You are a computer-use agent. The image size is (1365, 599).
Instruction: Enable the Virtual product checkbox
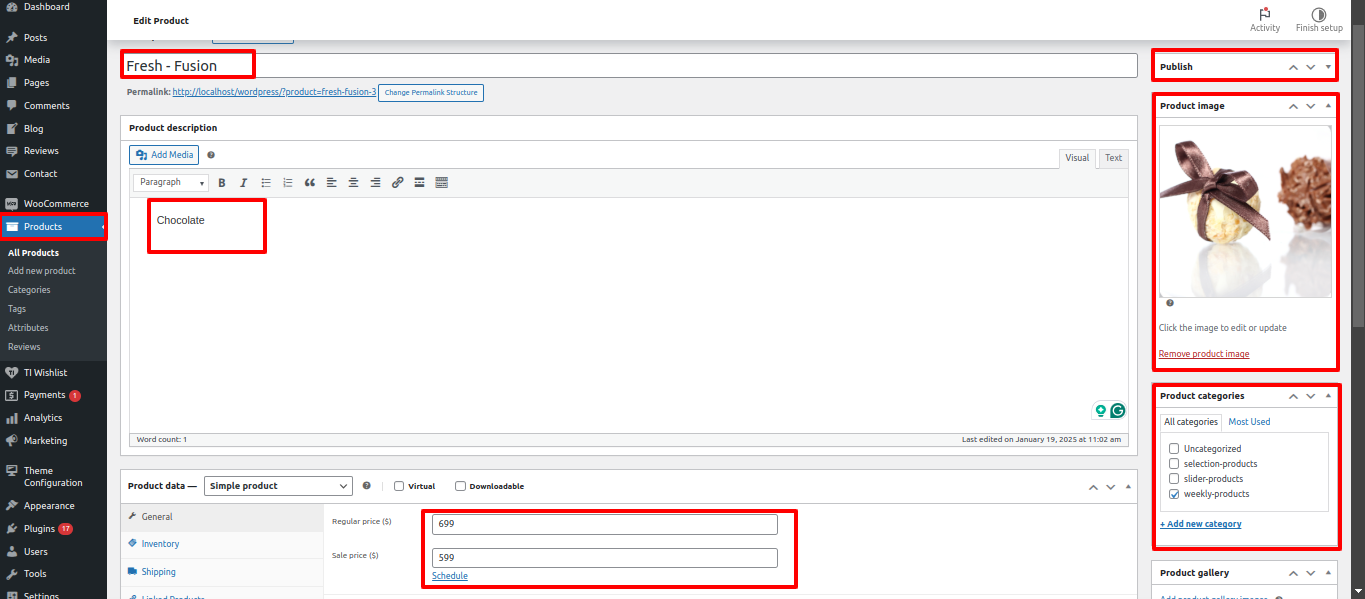tap(399, 486)
